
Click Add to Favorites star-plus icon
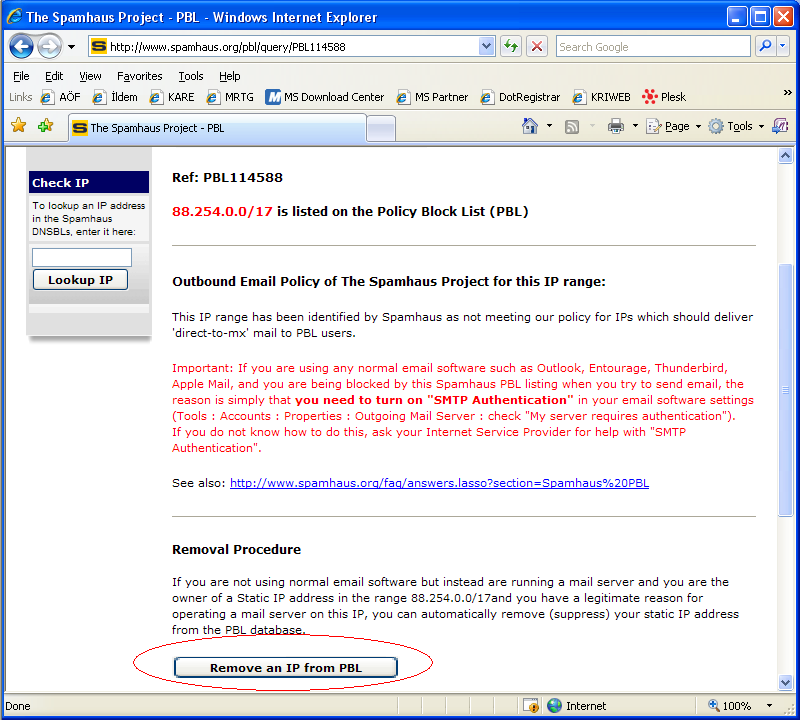[x=45, y=126]
